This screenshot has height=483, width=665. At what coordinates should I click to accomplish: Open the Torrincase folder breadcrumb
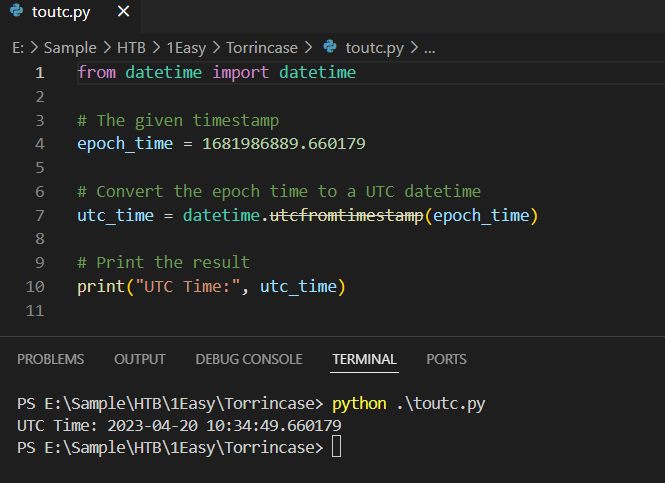point(262,47)
